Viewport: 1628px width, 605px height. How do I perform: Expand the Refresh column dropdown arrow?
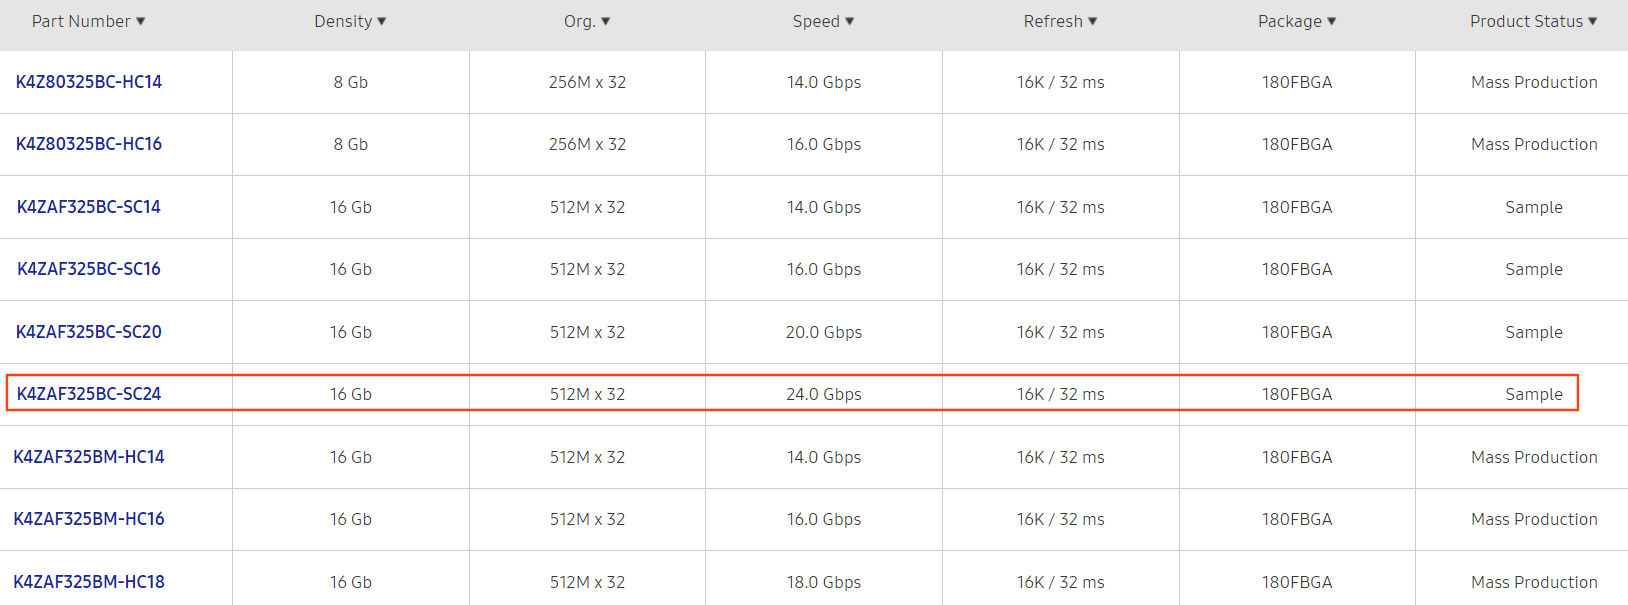[x=1093, y=22]
